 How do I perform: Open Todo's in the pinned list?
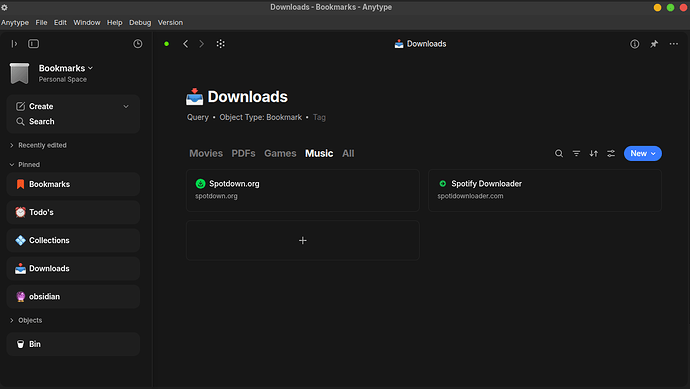(x=73, y=212)
